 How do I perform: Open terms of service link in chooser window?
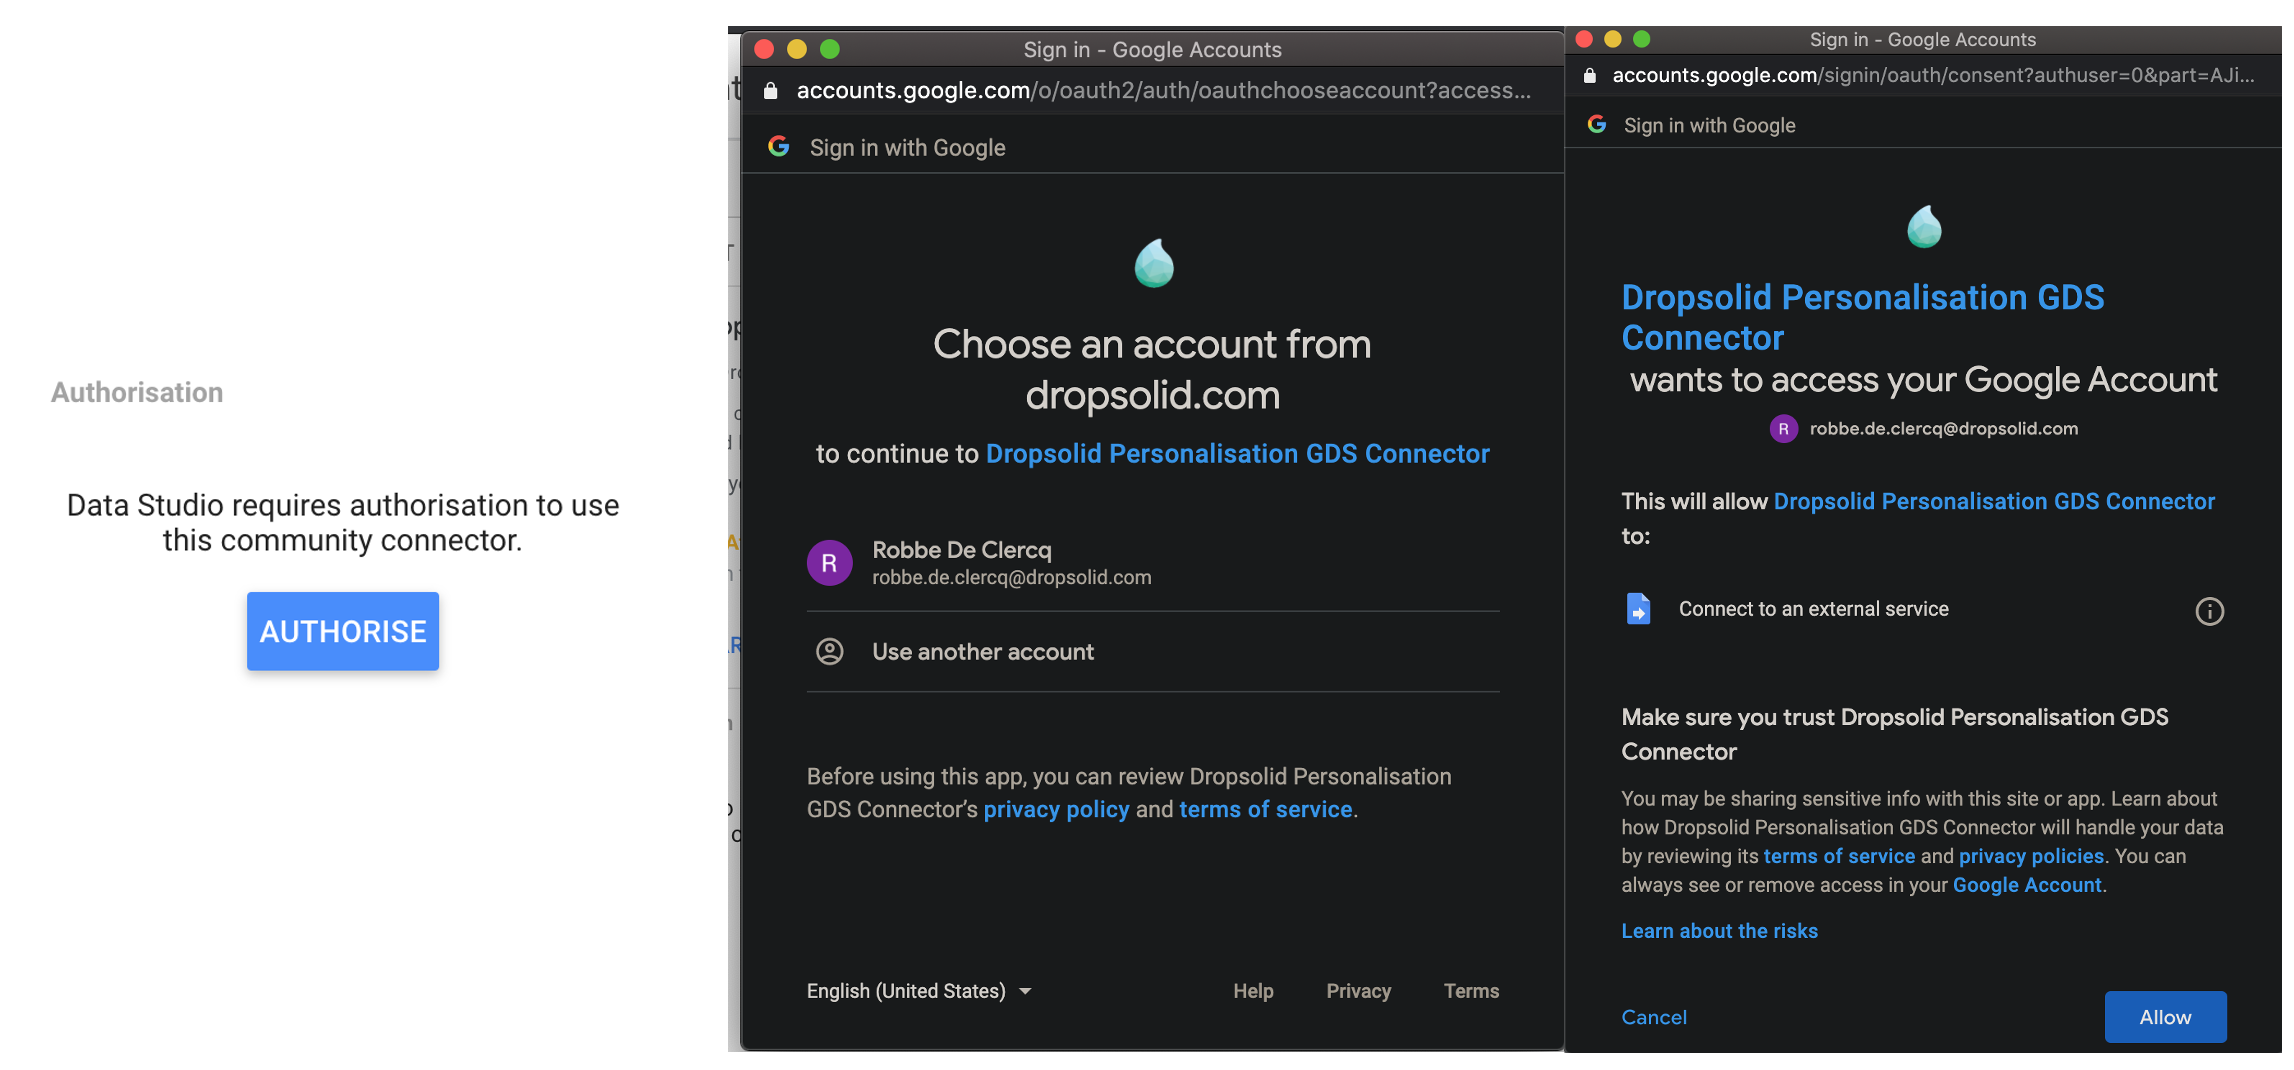pos(1265,809)
